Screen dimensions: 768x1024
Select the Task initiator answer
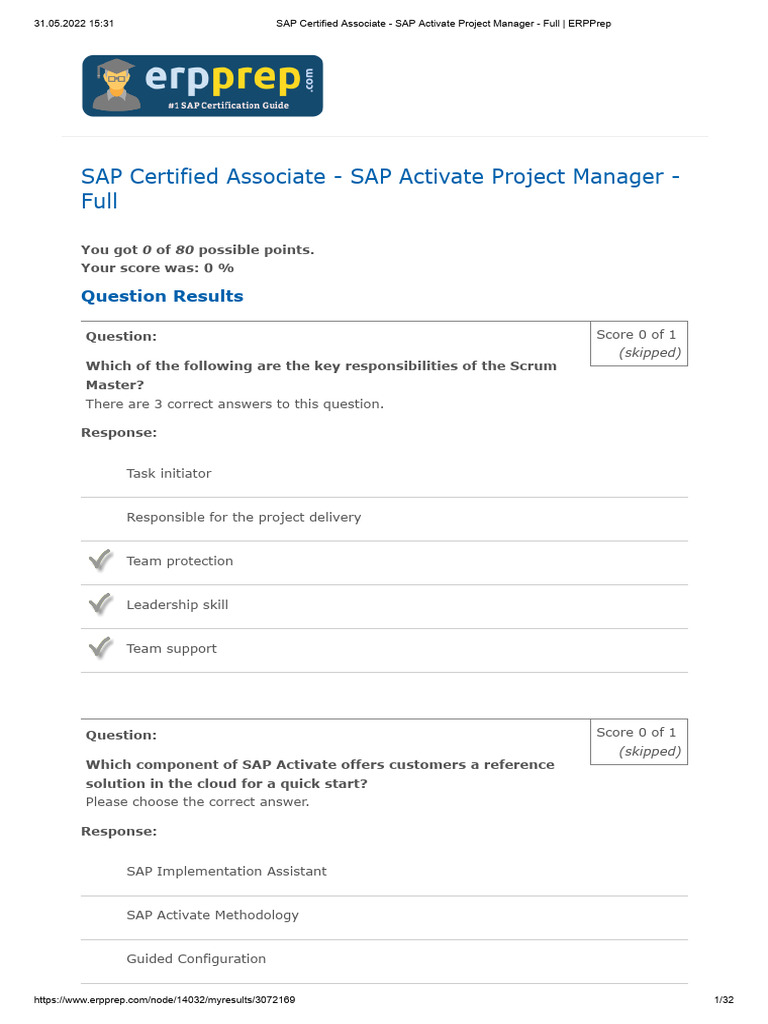click(x=169, y=474)
